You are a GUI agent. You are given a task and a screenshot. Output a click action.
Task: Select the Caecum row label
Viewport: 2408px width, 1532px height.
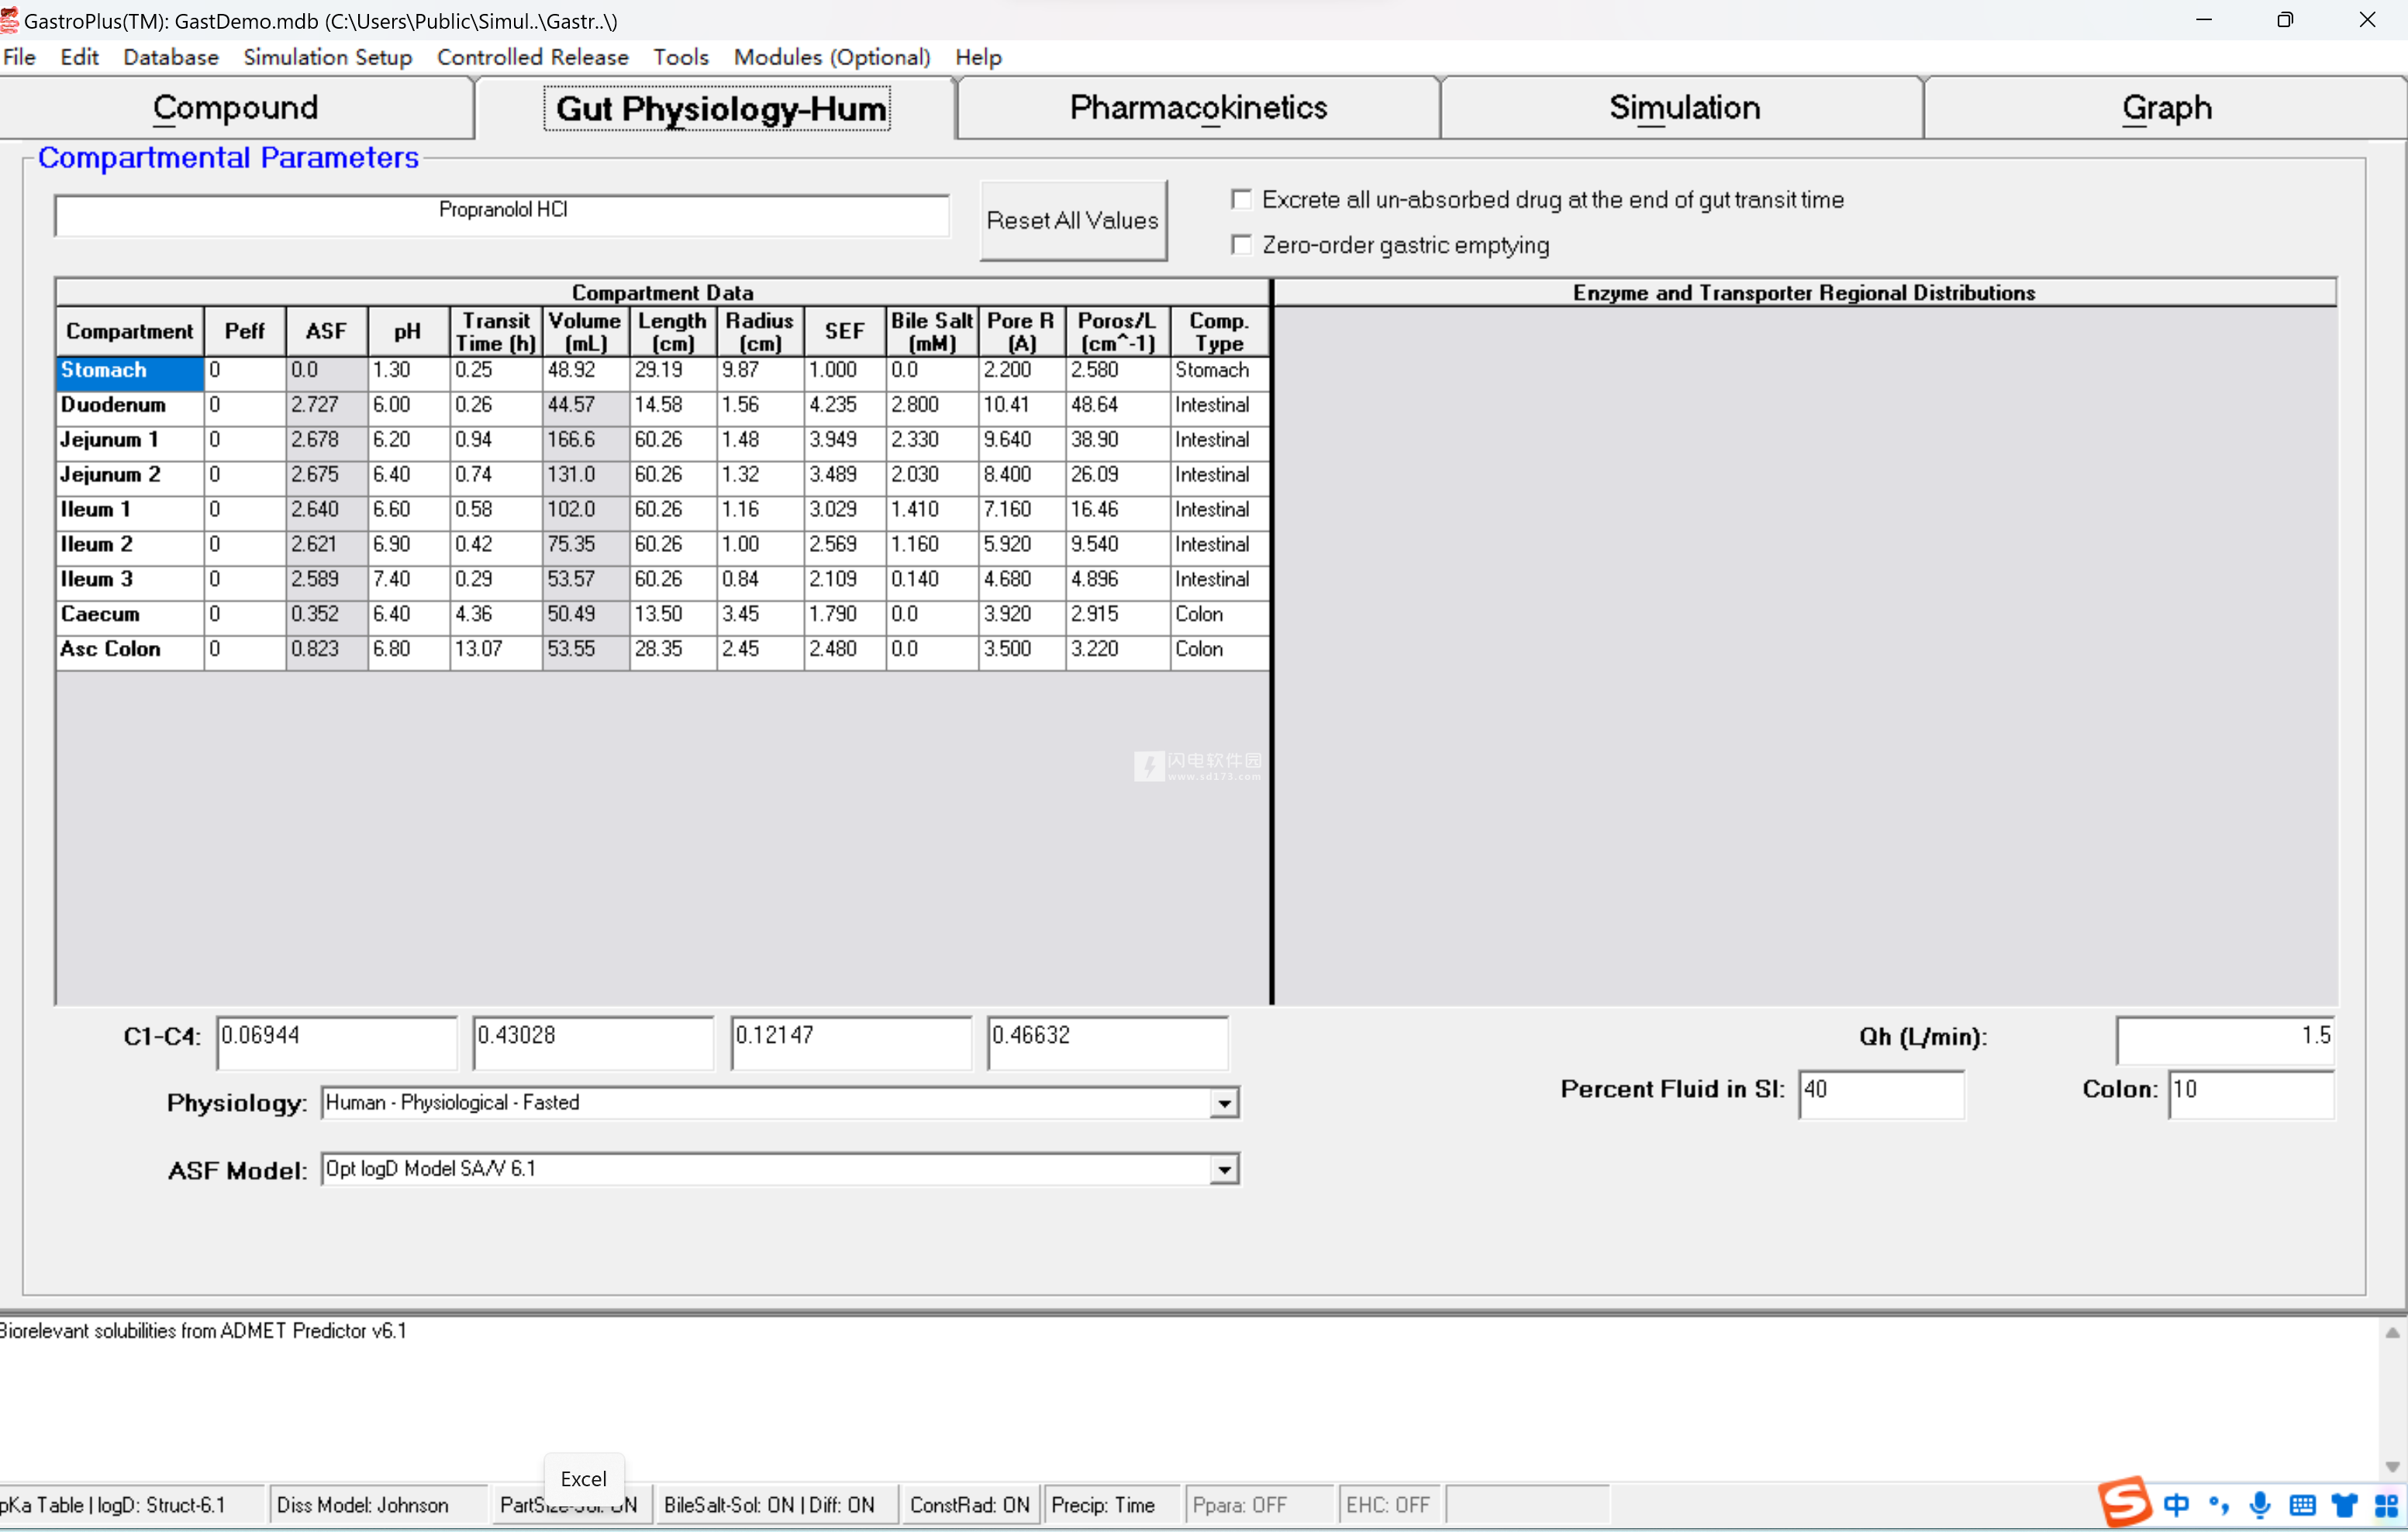pos(130,616)
